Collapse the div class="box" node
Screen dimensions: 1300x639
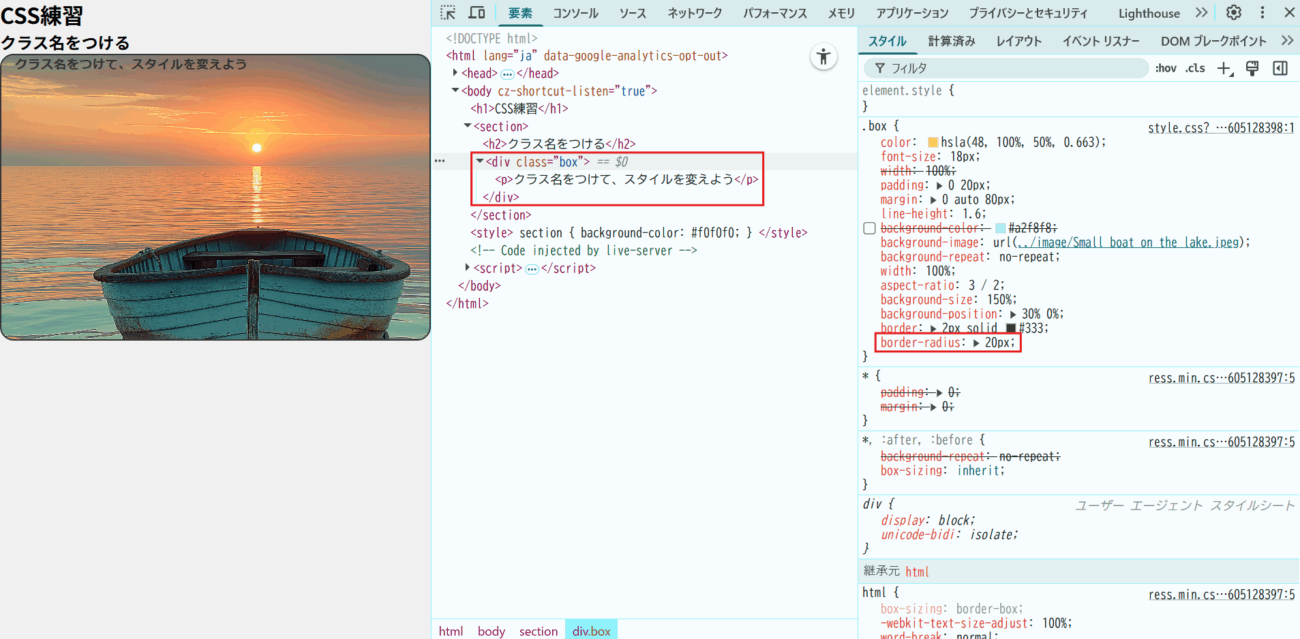click(479, 162)
